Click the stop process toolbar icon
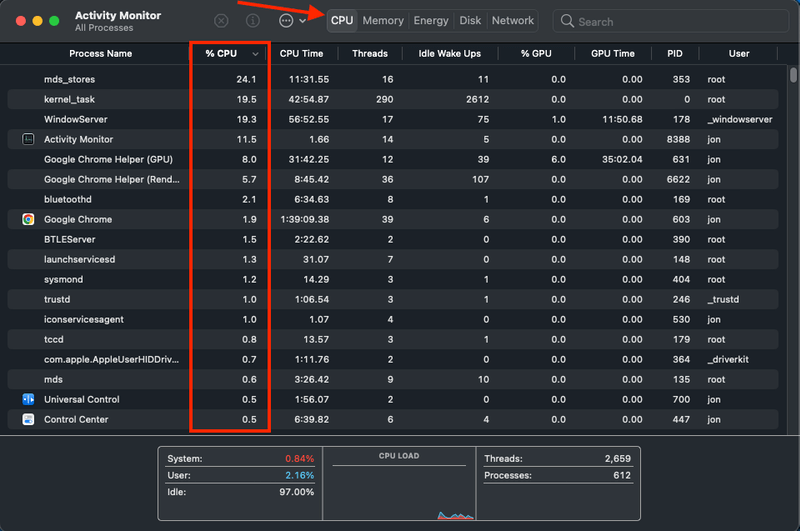Viewport: 800px width, 531px height. [x=222, y=21]
